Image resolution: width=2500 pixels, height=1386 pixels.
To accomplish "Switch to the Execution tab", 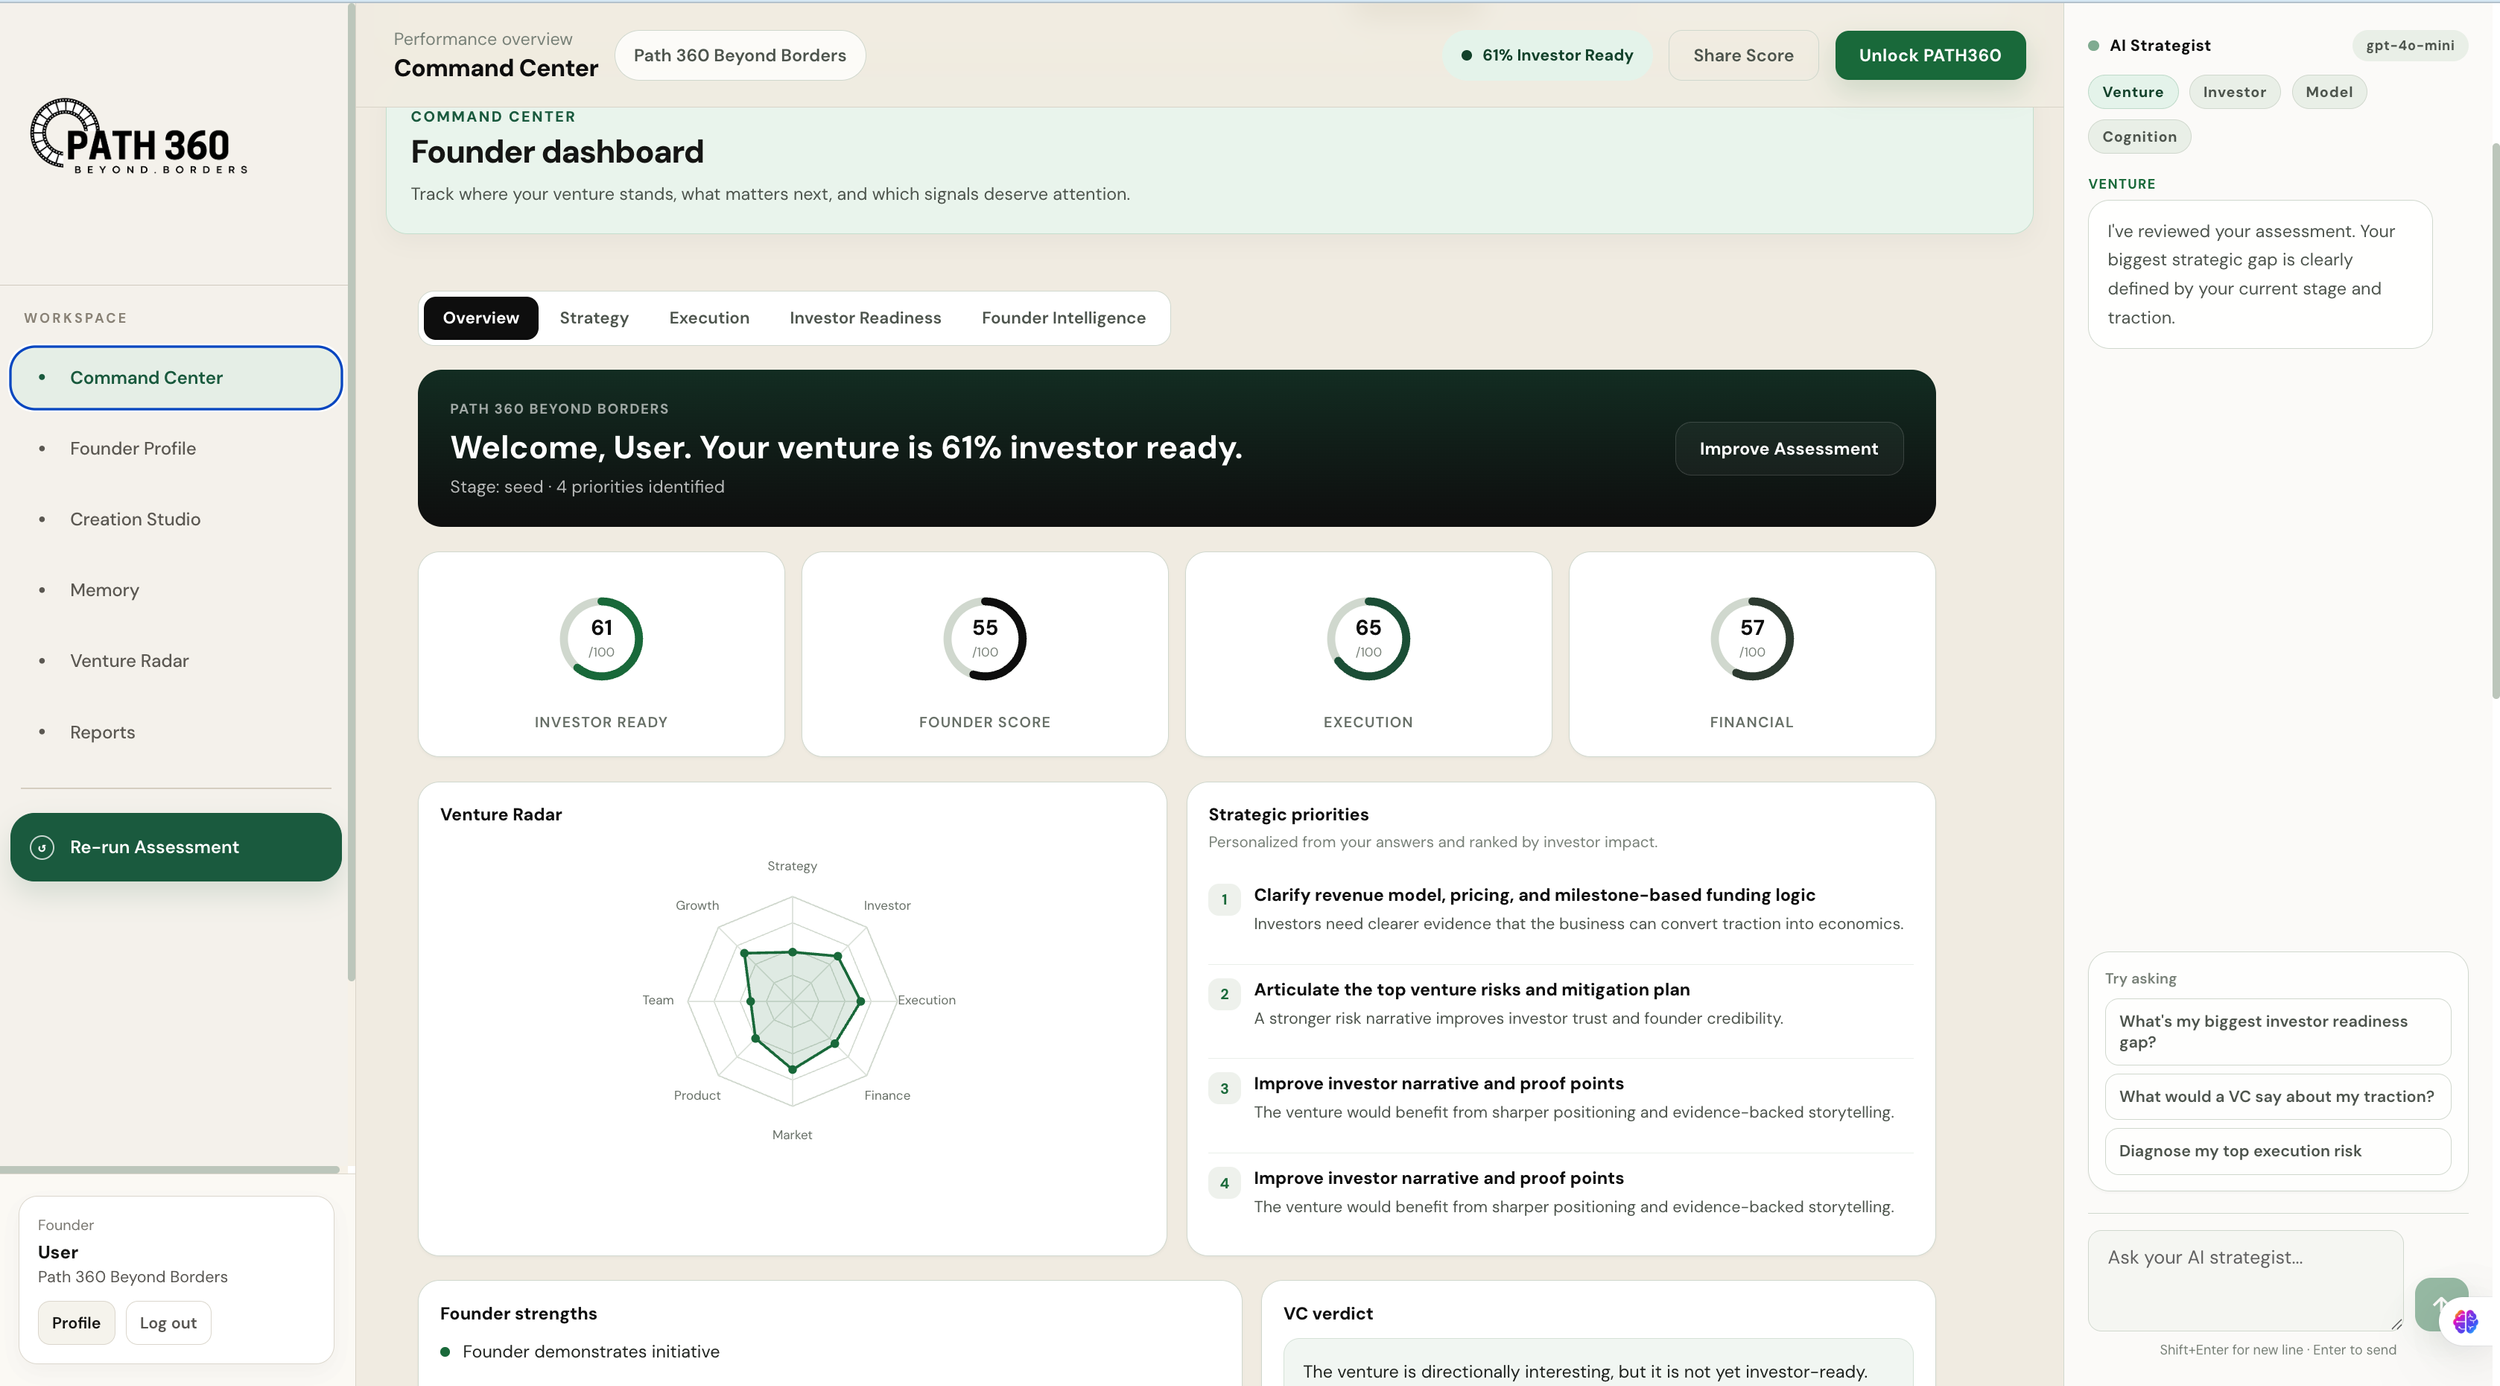I will 709,318.
